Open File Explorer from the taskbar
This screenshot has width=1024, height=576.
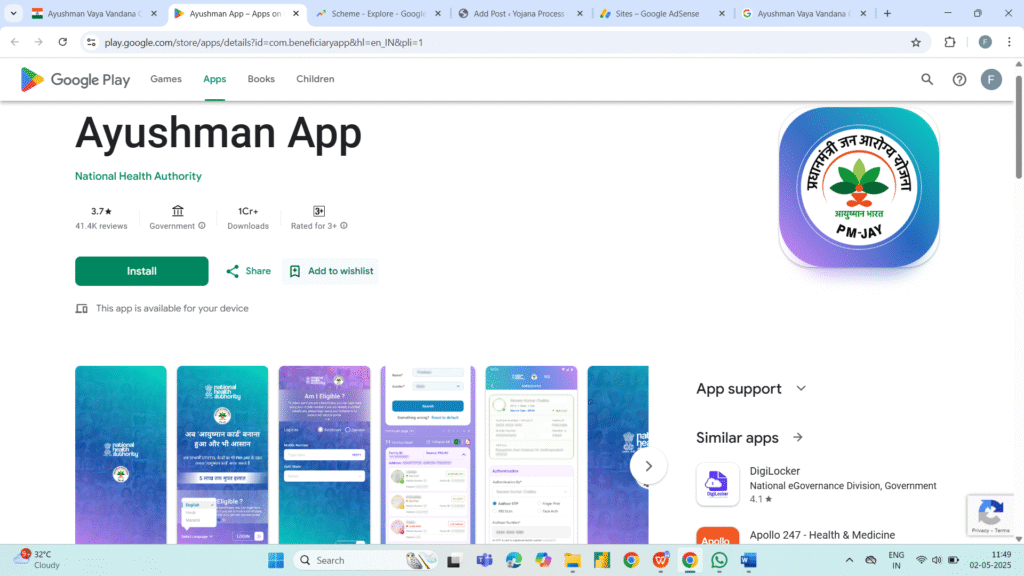572,560
